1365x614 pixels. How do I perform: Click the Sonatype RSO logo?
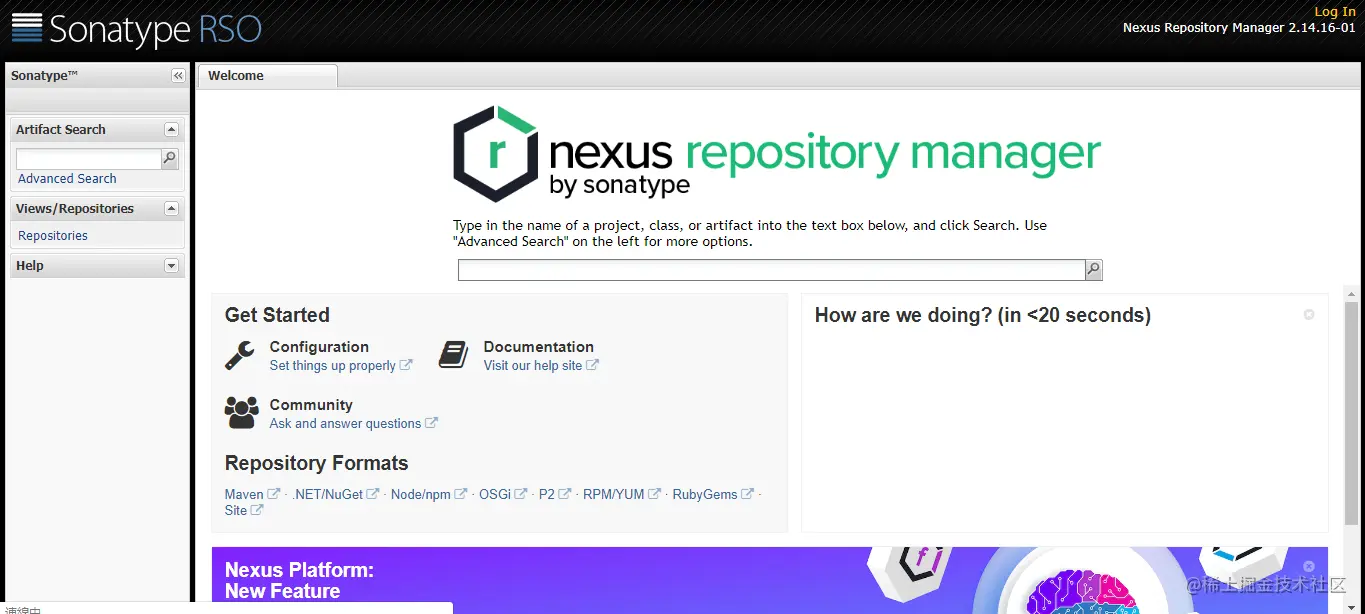coord(137,29)
